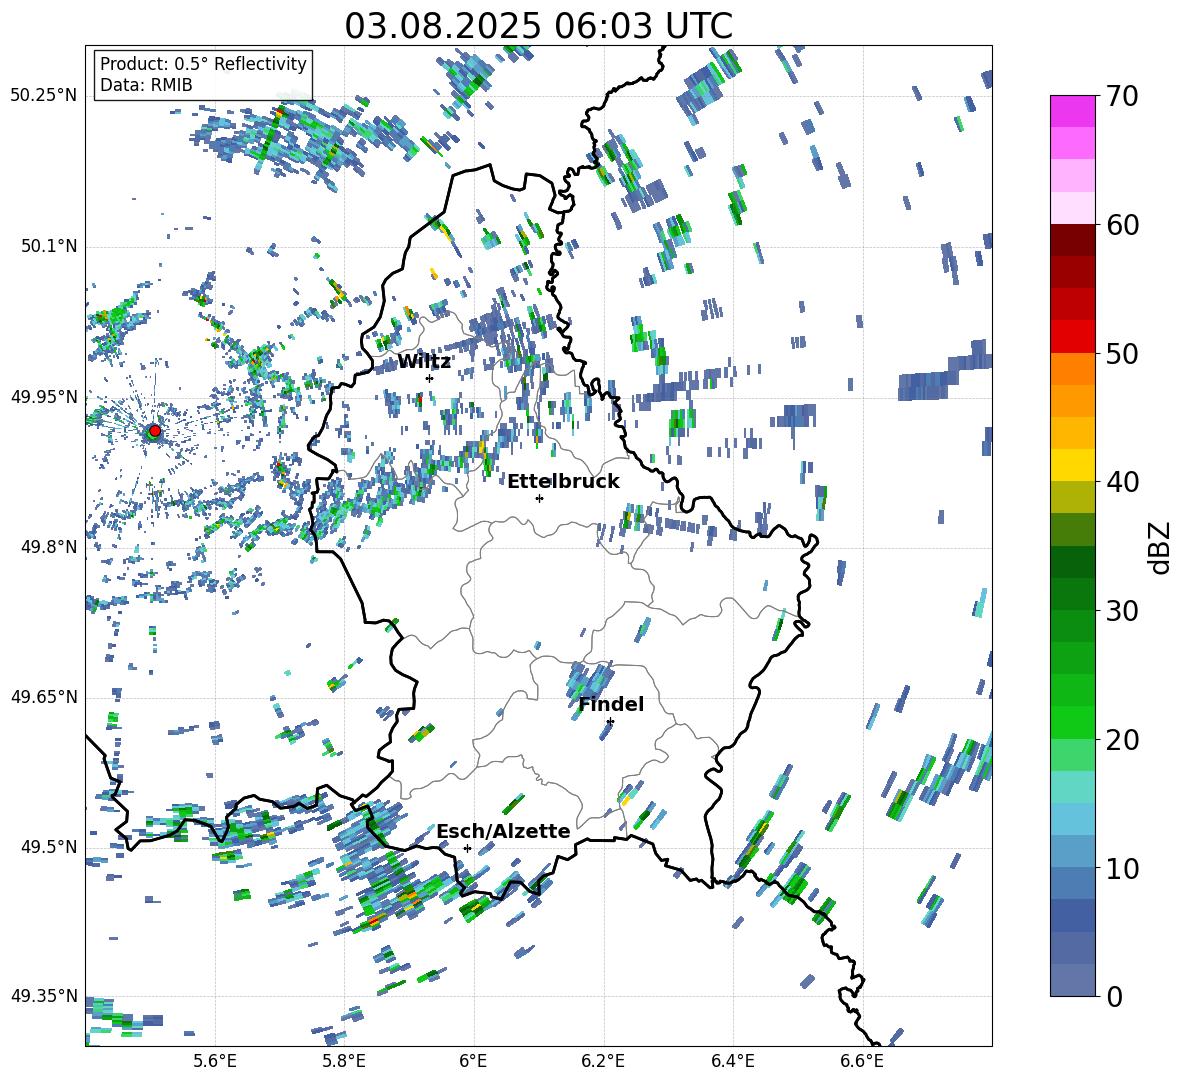Click the 6.2°E longitude label

point(603,1061)
